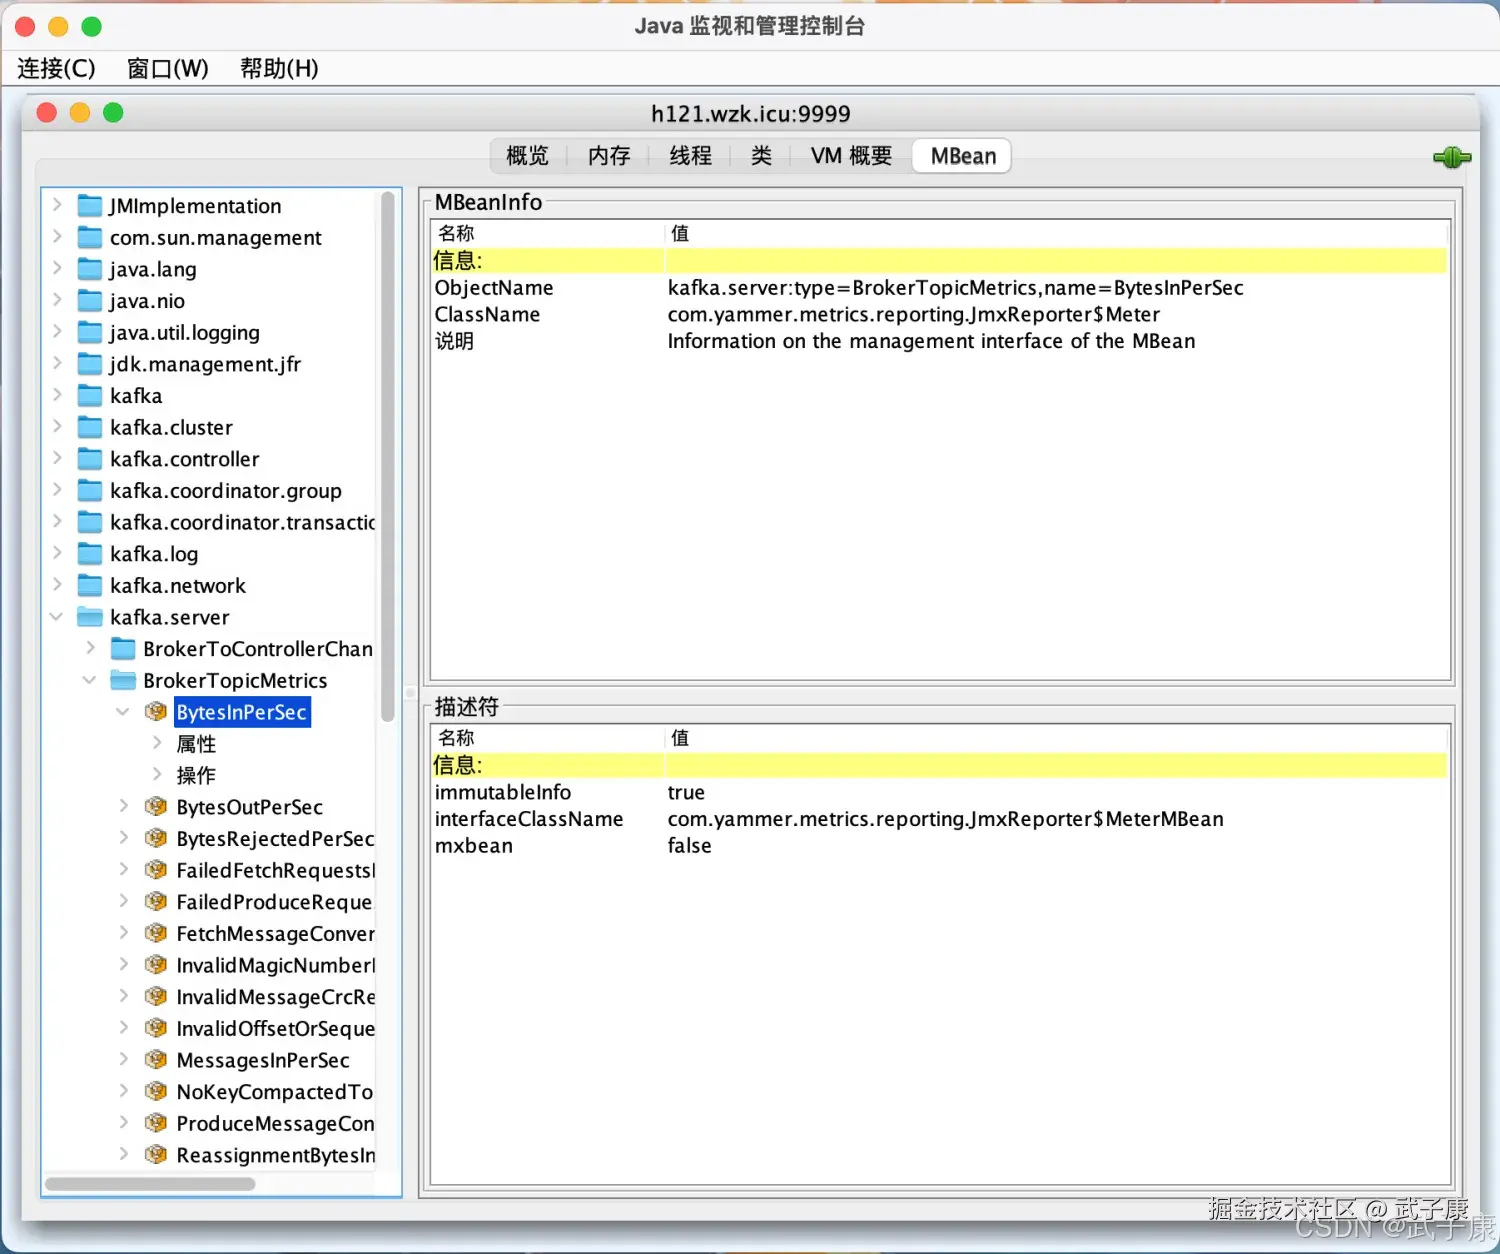
Task: Click the 名称 column header in MBeanInfo
Action: point(548,234)
